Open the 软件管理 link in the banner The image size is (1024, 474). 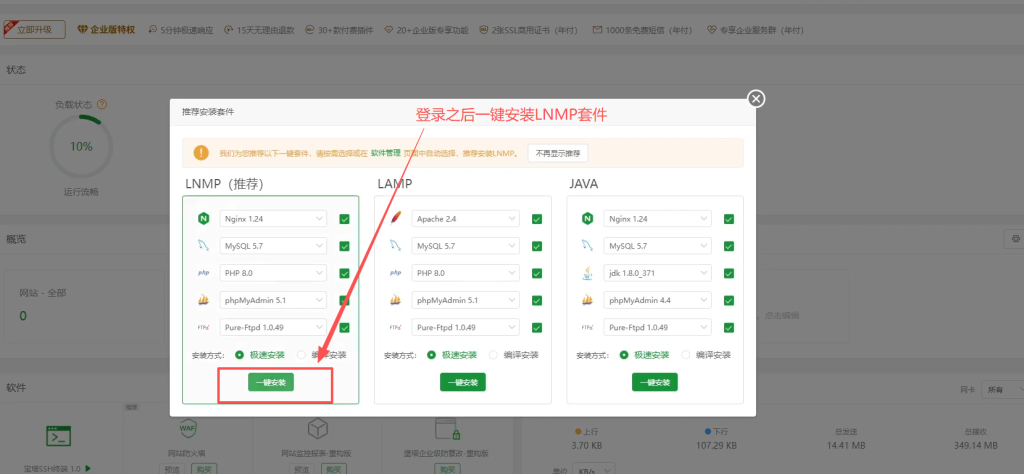click(386, 153)
